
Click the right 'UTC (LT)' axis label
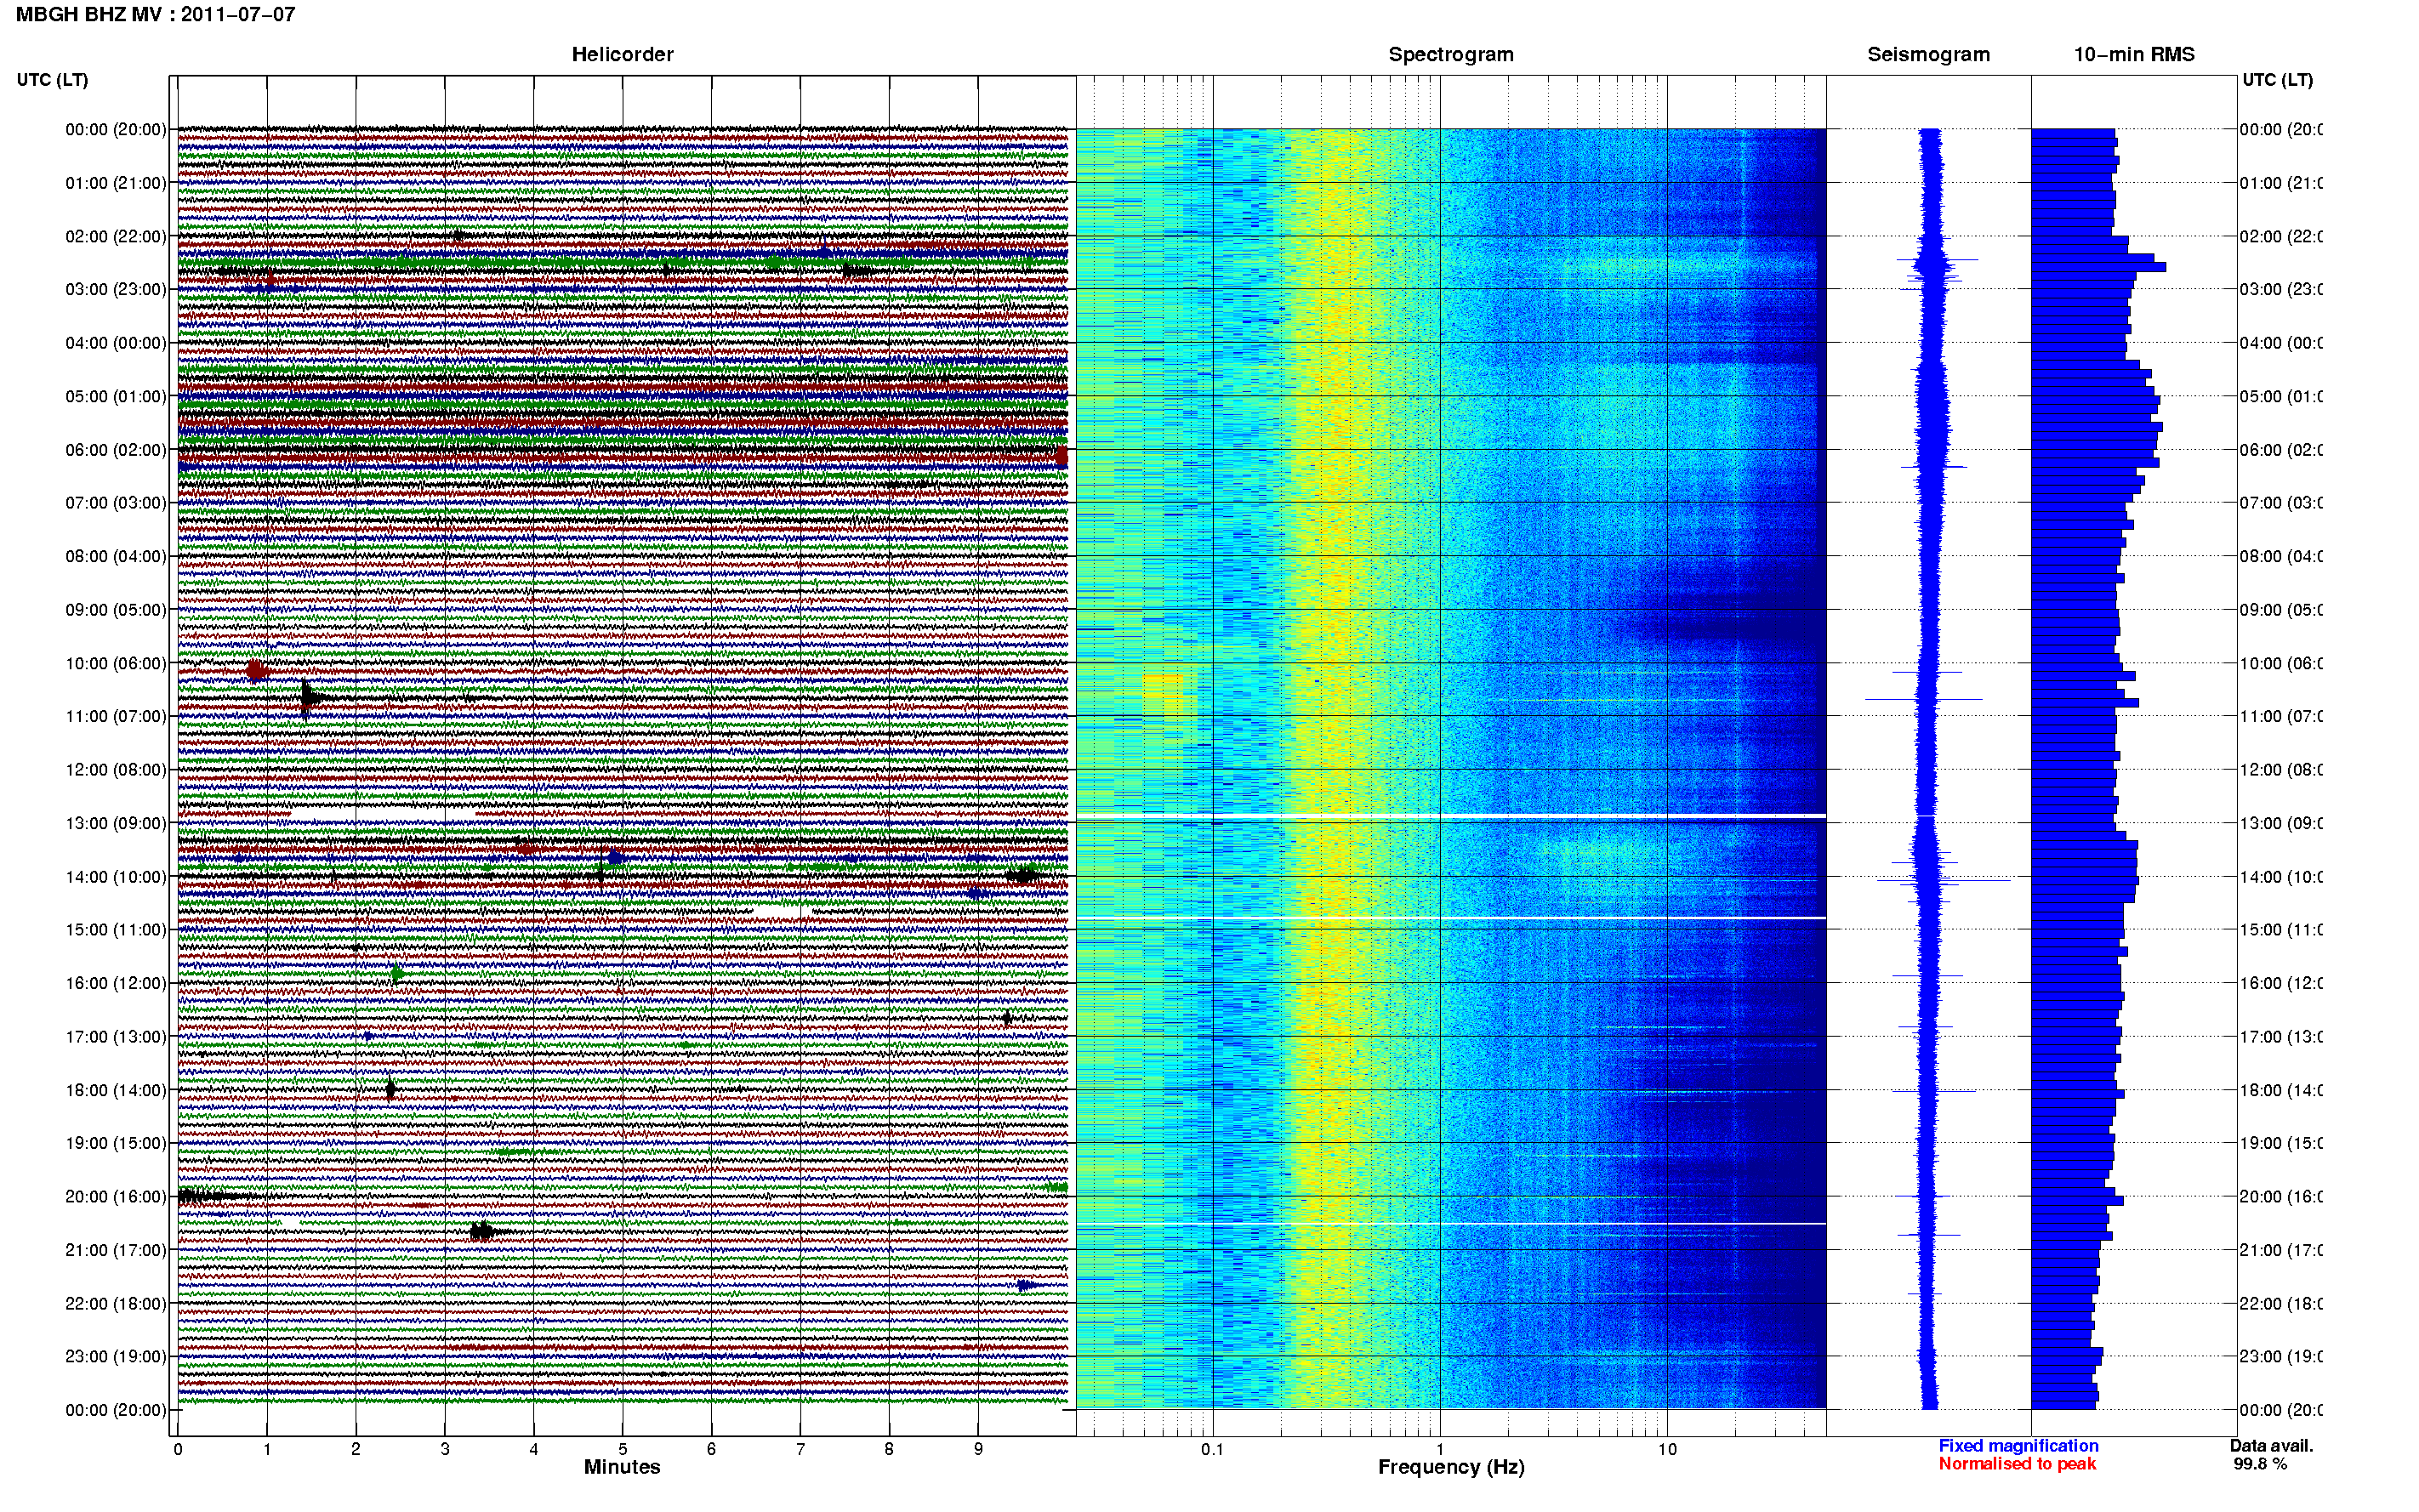pyautogui.click(x=2277, y=80)
